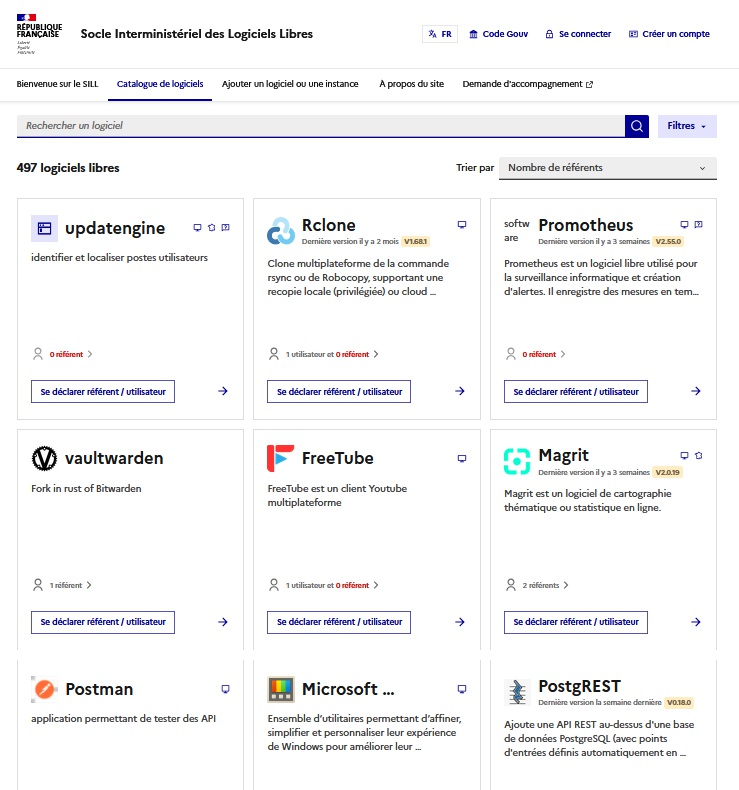Viewport: 739px width, 790px height.
Task: Open Demande d'accompagnement external link
Action: point(527,84)
